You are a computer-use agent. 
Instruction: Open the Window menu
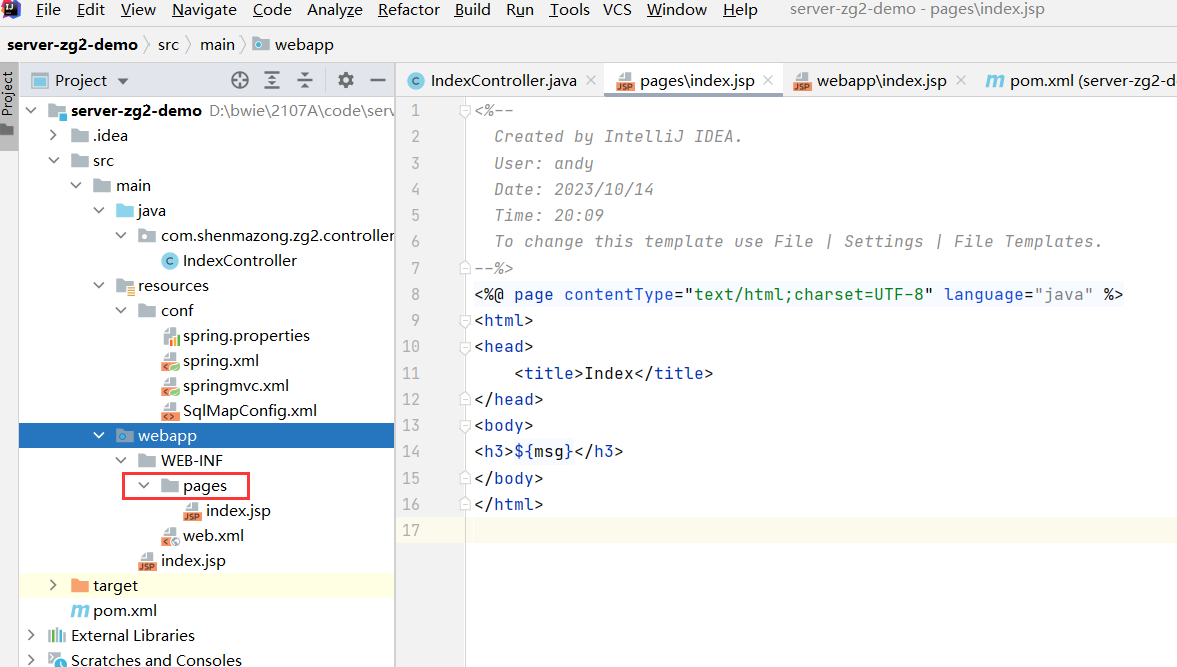pos(676,10)
